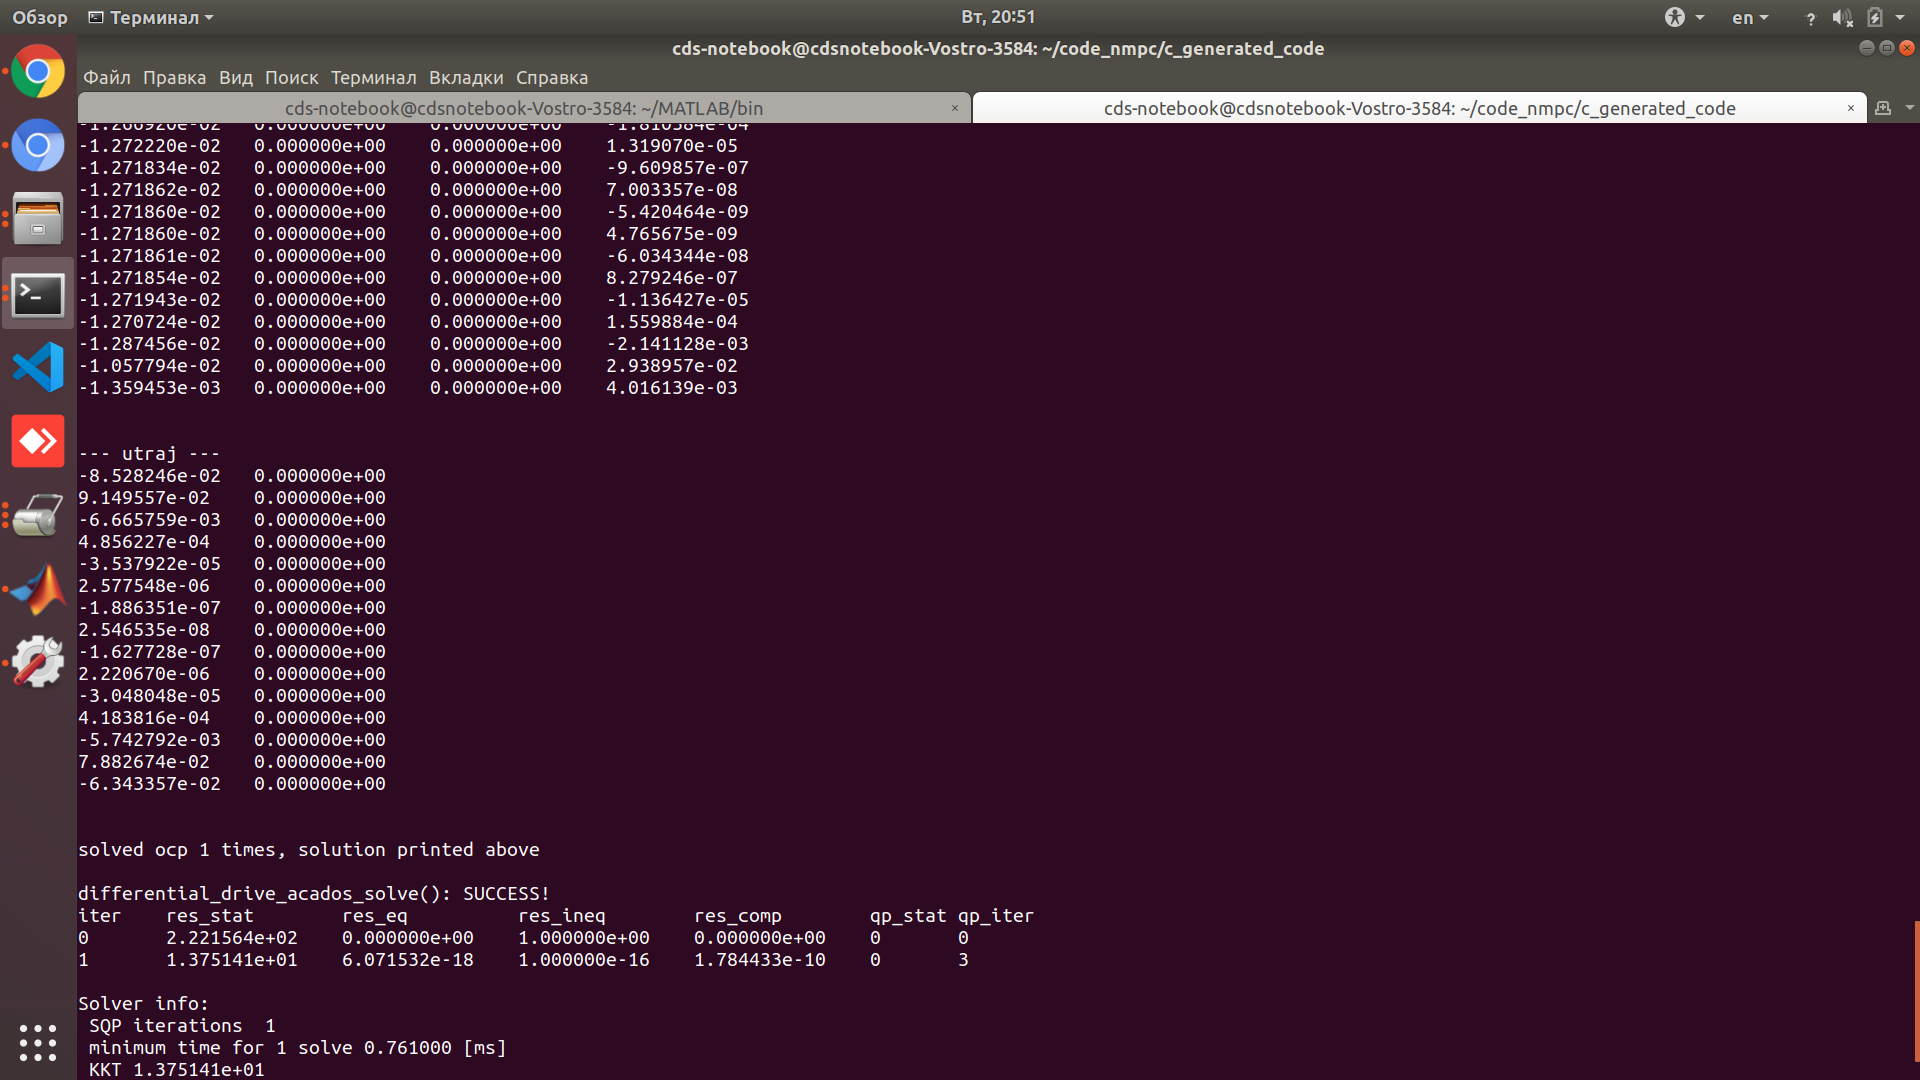The height and width of the screenshot is (1080, 1920).
Task: Expand the tab list dropdown arrow
Action: tap(1908, 108)
